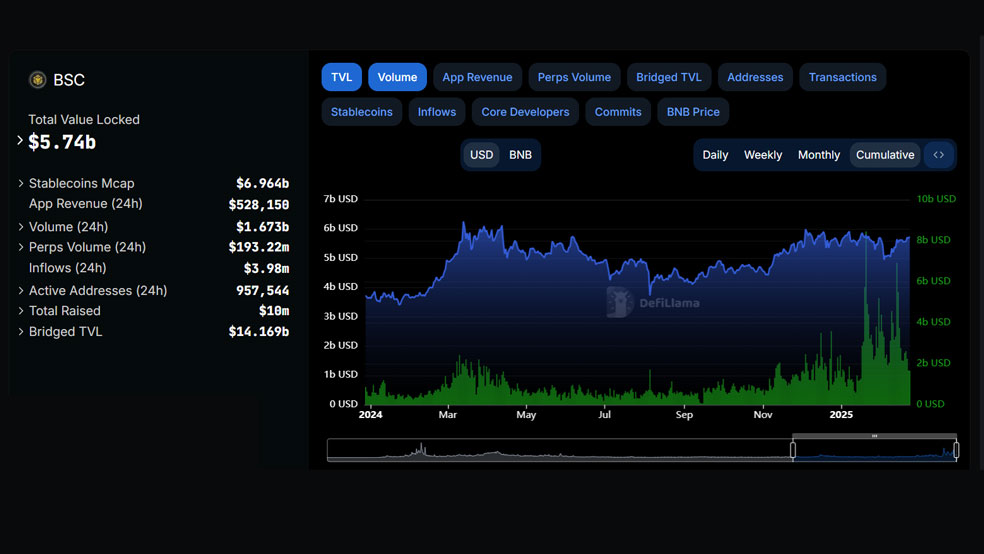
Task: Grab the left range selector handle
Action: coord(793,450)
